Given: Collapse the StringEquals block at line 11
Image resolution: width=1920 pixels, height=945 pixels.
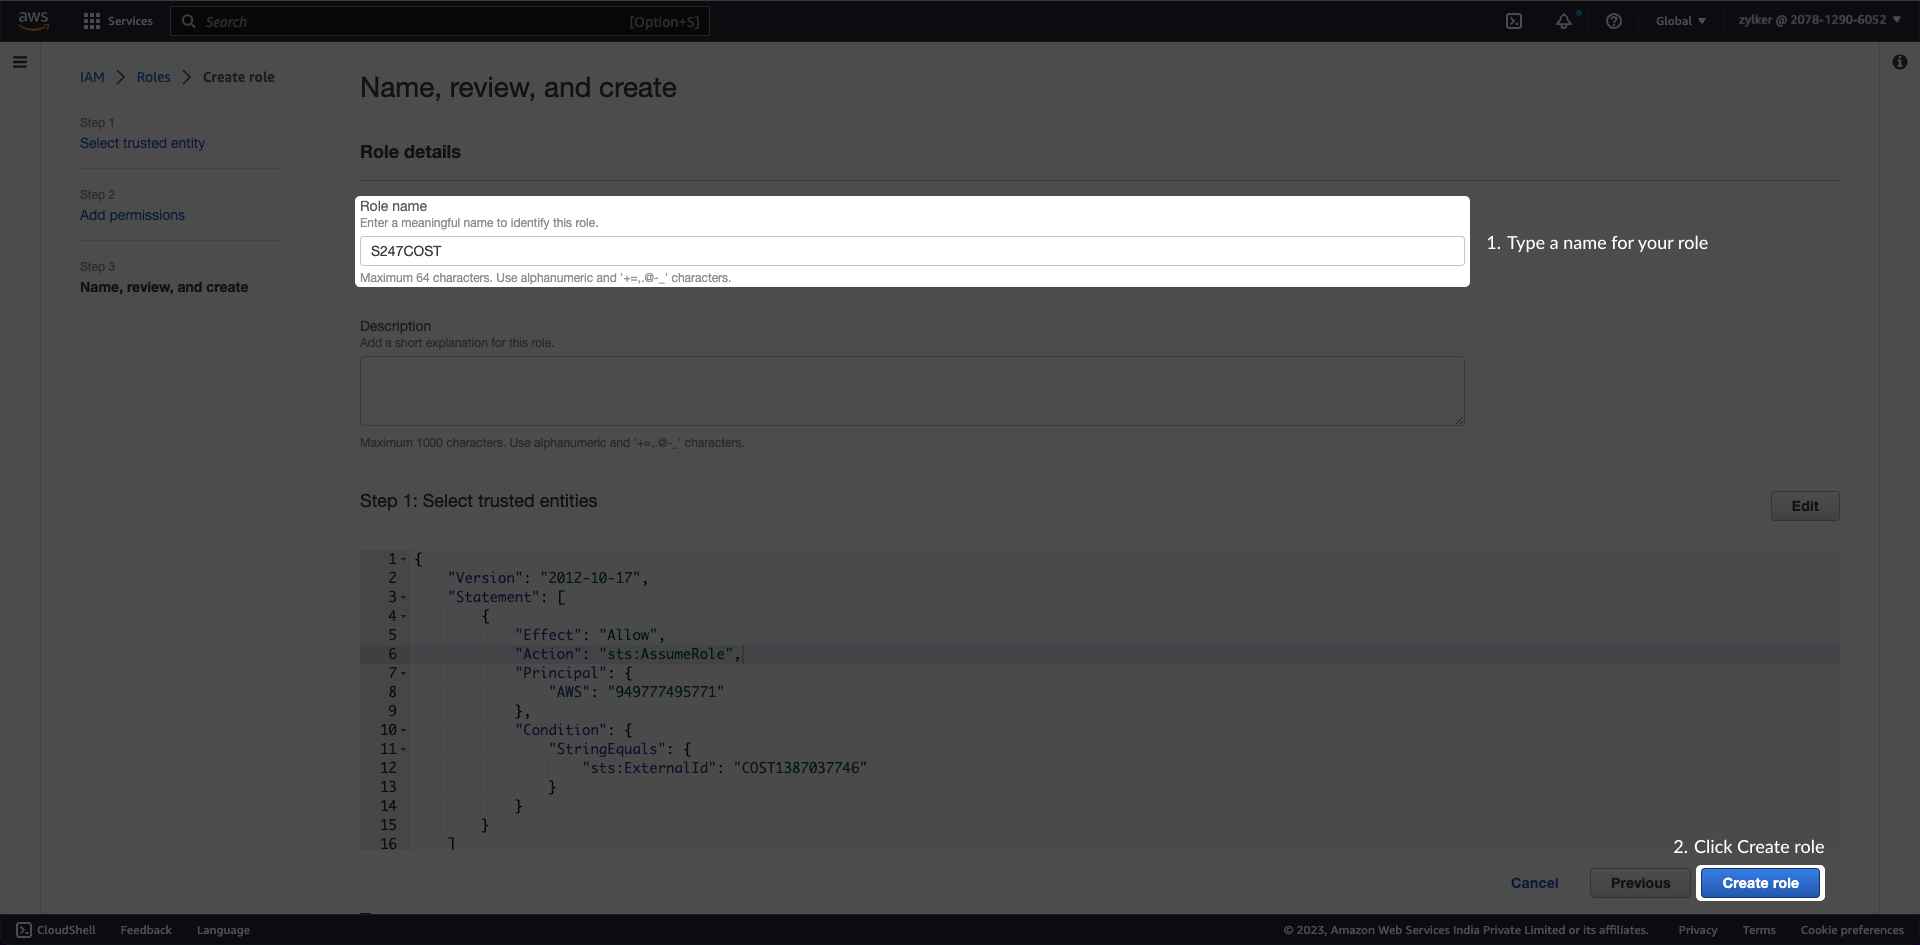Looking at the screenshot, I should coord(404,749).
